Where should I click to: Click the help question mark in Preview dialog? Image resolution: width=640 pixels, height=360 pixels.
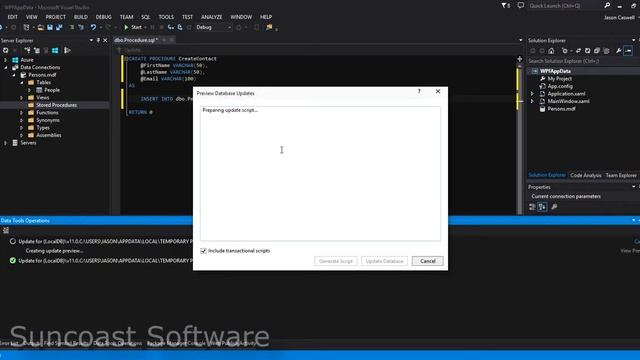[x=419, y=91]
